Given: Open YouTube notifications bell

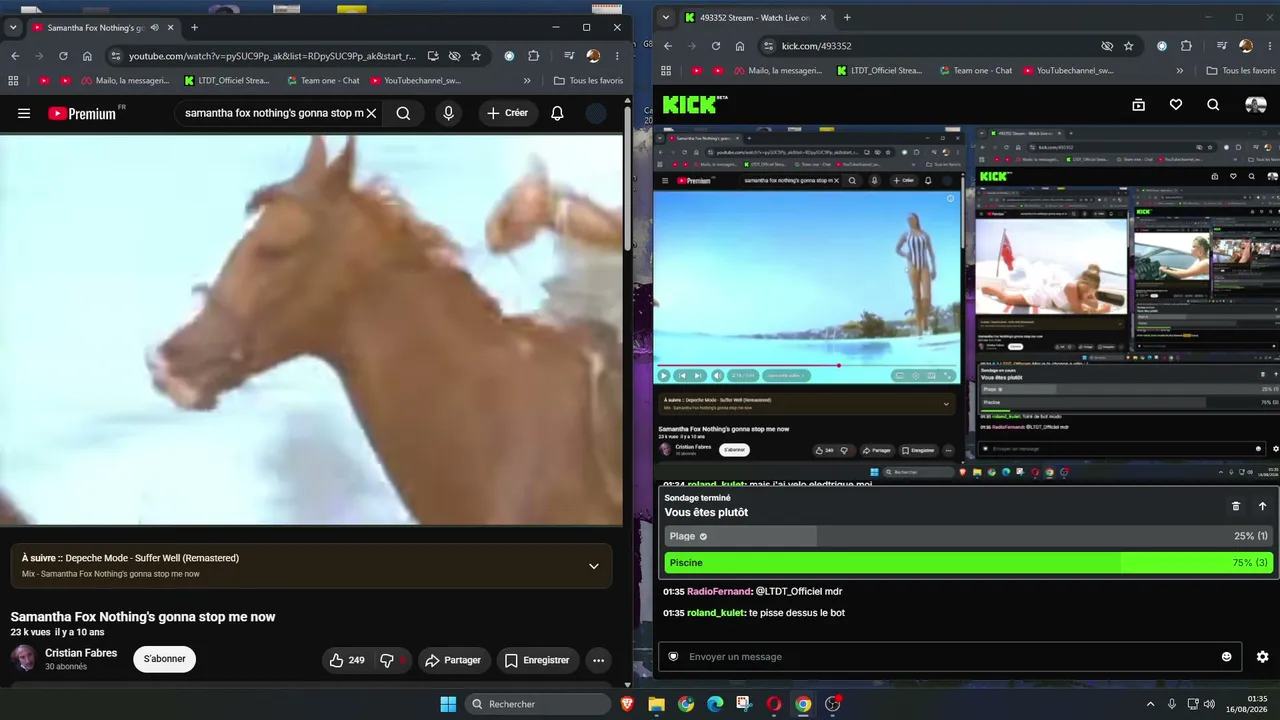Looking at the screenshot, I should coord(557,113).
